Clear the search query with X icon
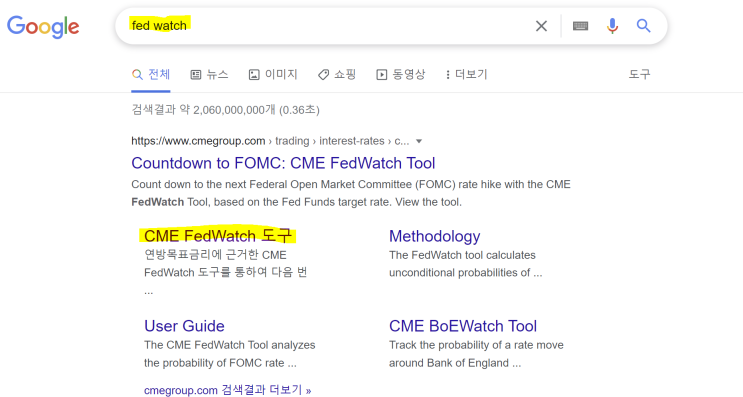The width and height of the screenshot is (743, 397). tap(541, 26)
